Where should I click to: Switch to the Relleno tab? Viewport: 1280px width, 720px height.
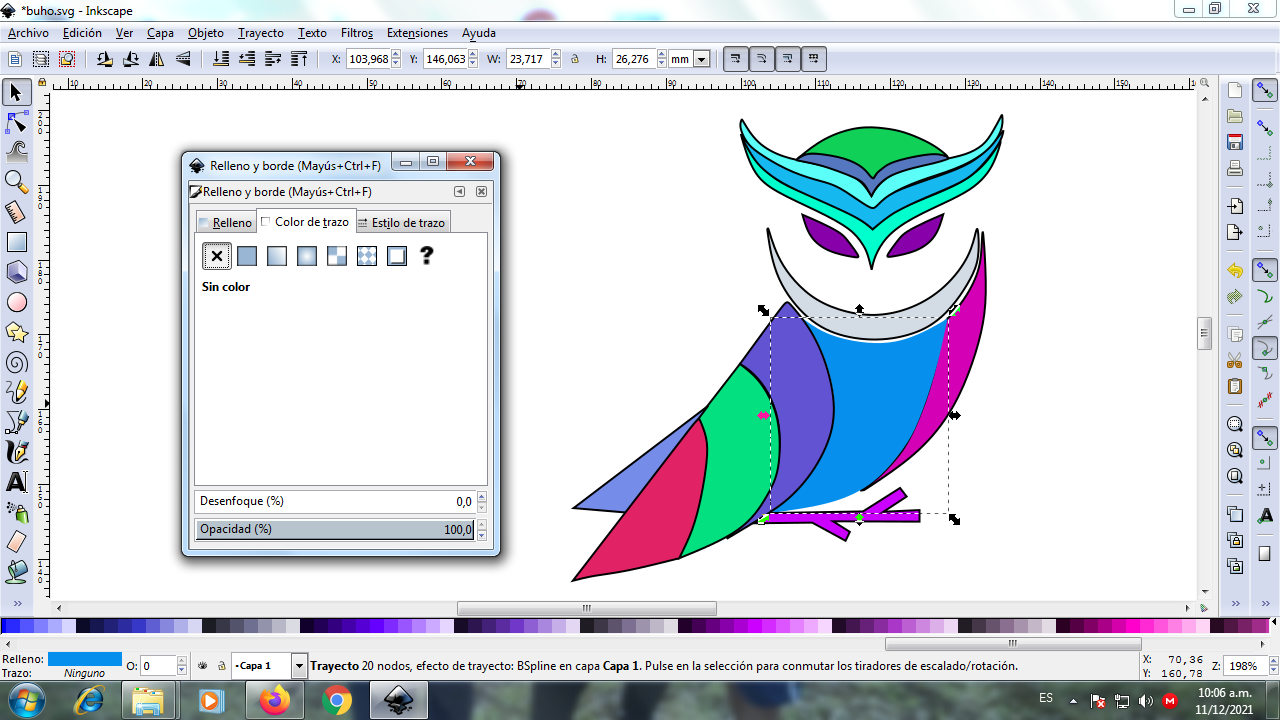pyautogui.click(x=225, y=223)
